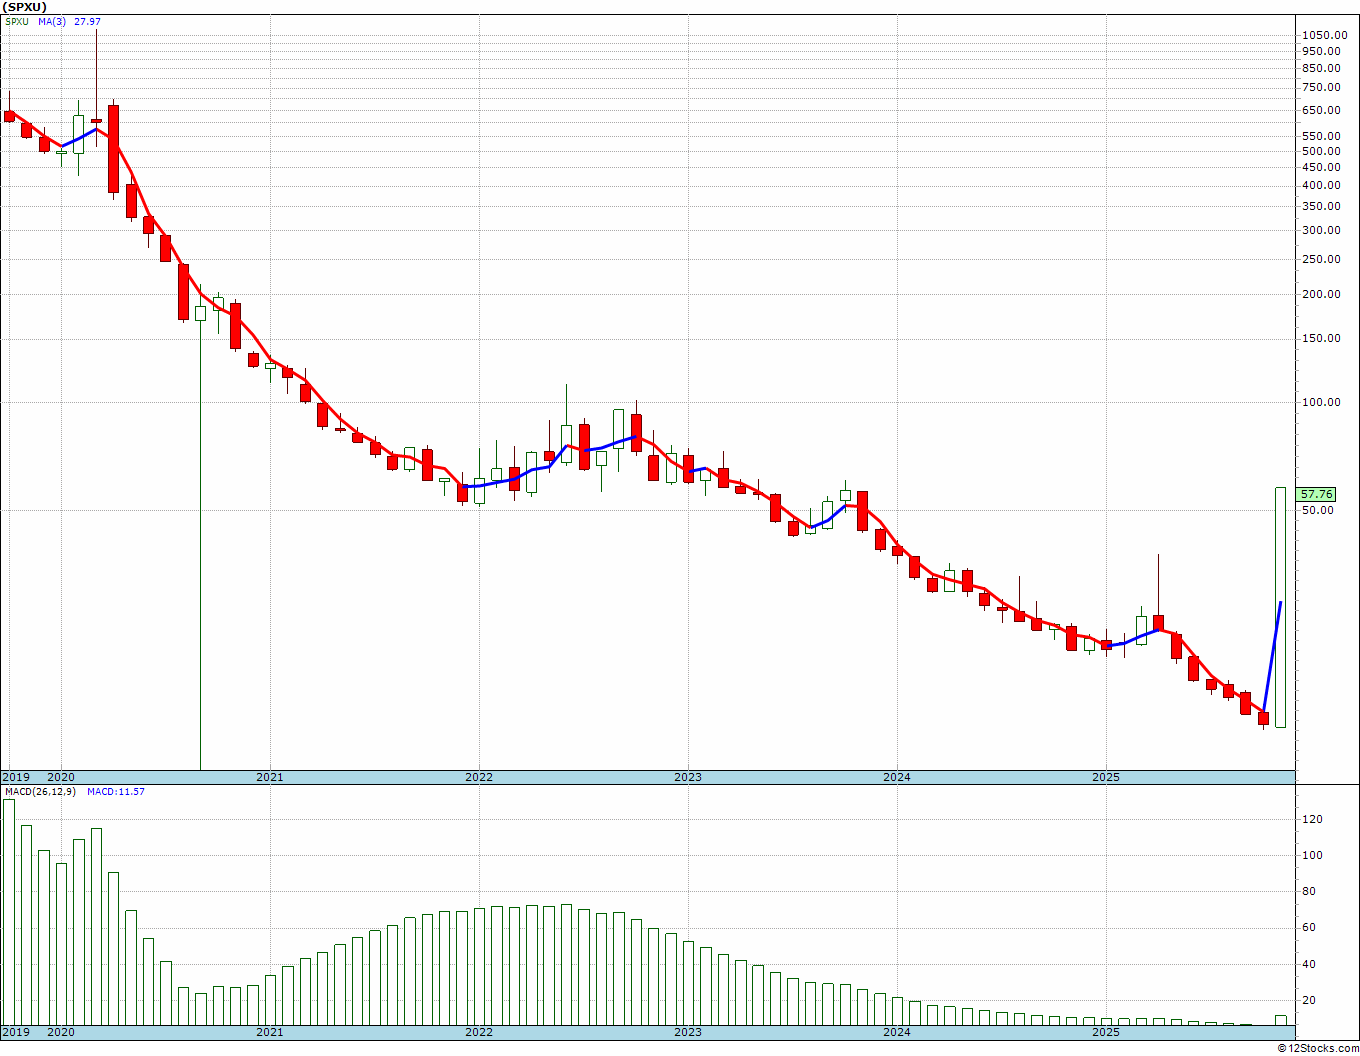Select 2020 on the price chart time axis
This screenshot has height=1056, width=1360.
point(61,777)
